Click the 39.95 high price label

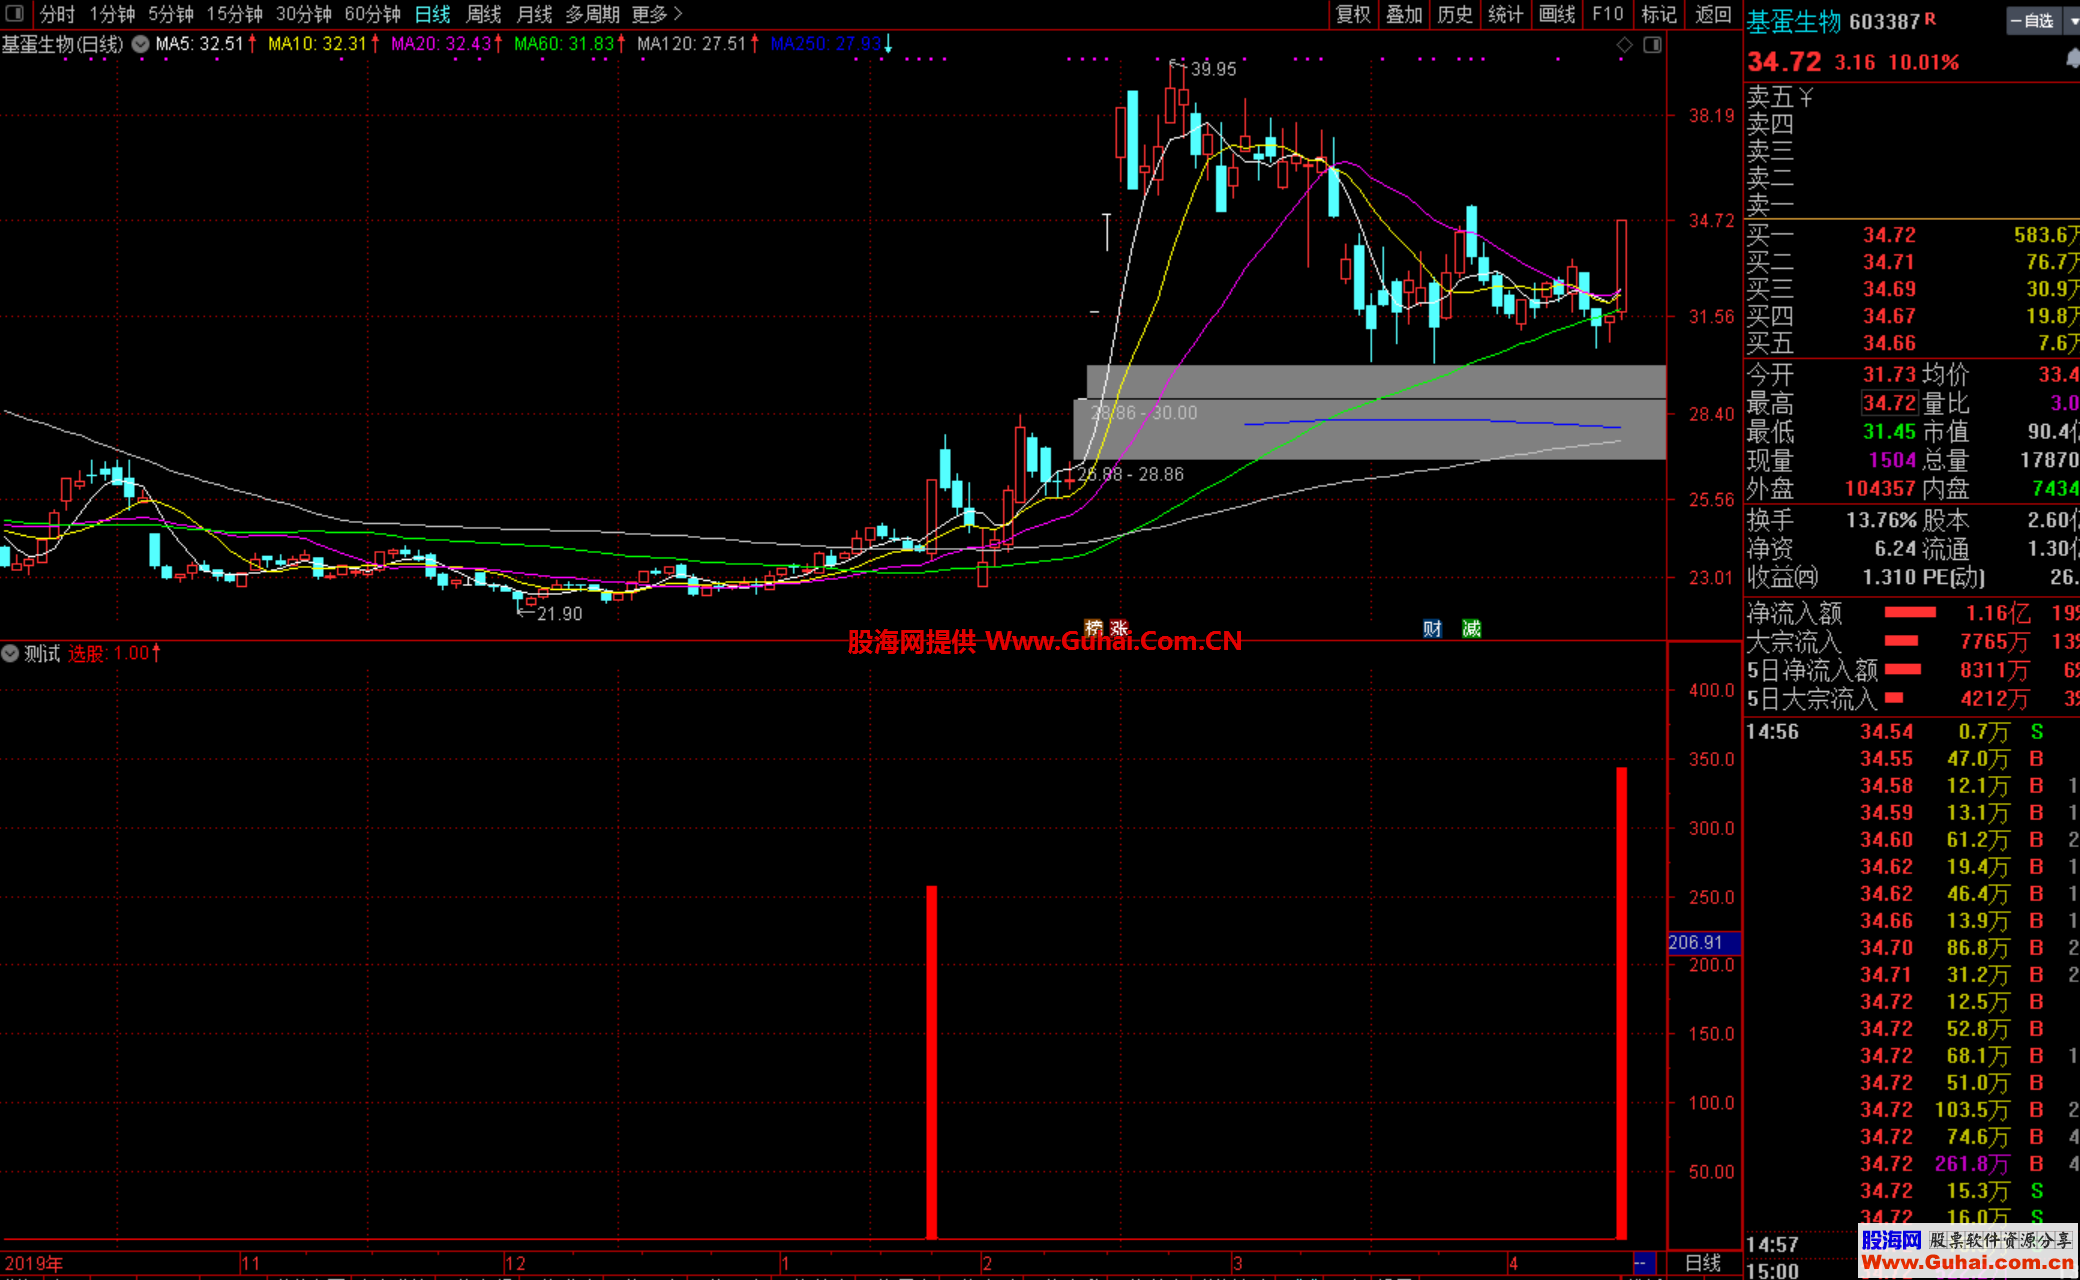click(1213, 69)
